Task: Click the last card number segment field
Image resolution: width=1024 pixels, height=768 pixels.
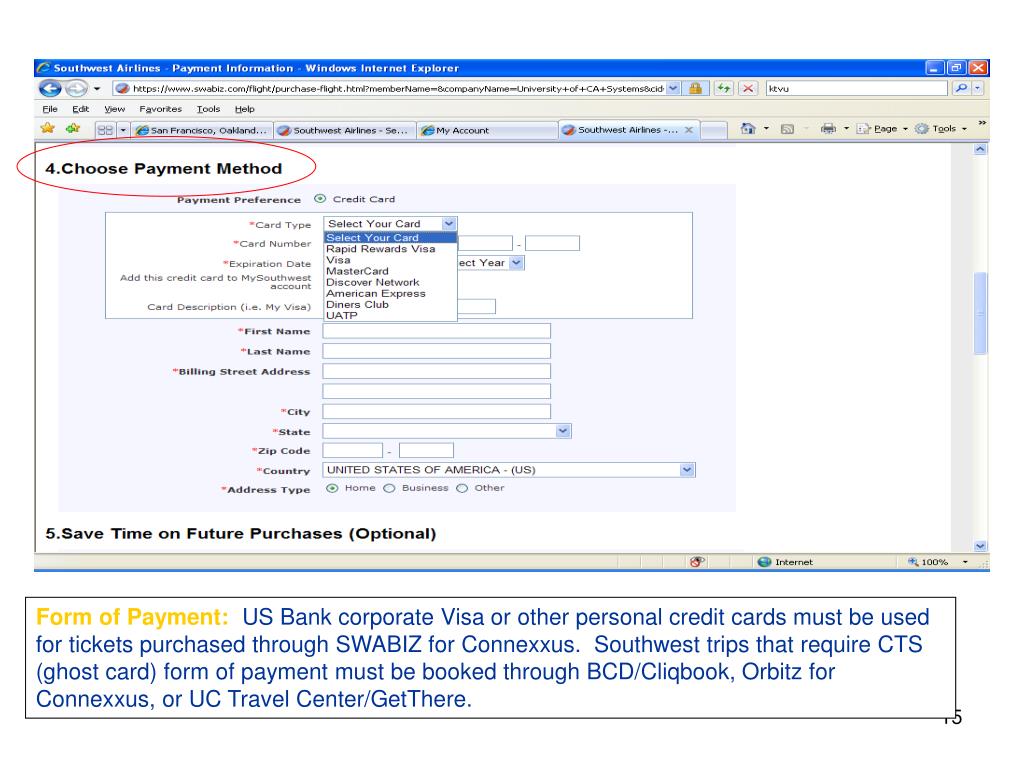Action: [x=552, y=244]
